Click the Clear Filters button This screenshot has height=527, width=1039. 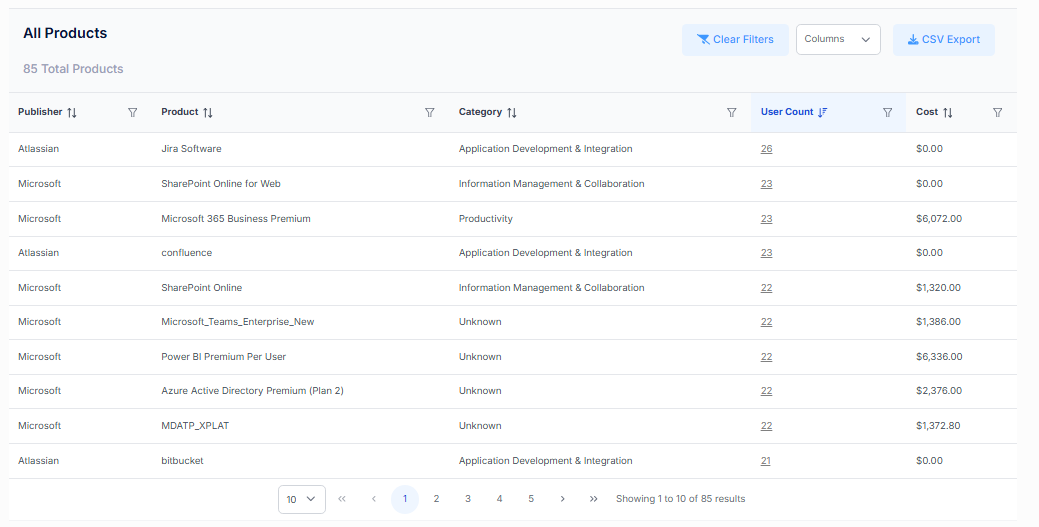735,40
